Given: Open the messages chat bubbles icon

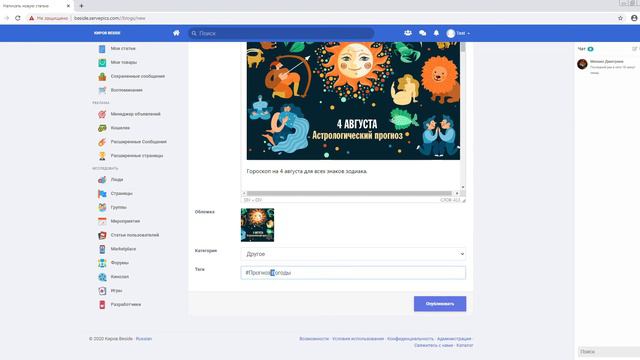Looking at the screenshot, I should coord(422,33).
